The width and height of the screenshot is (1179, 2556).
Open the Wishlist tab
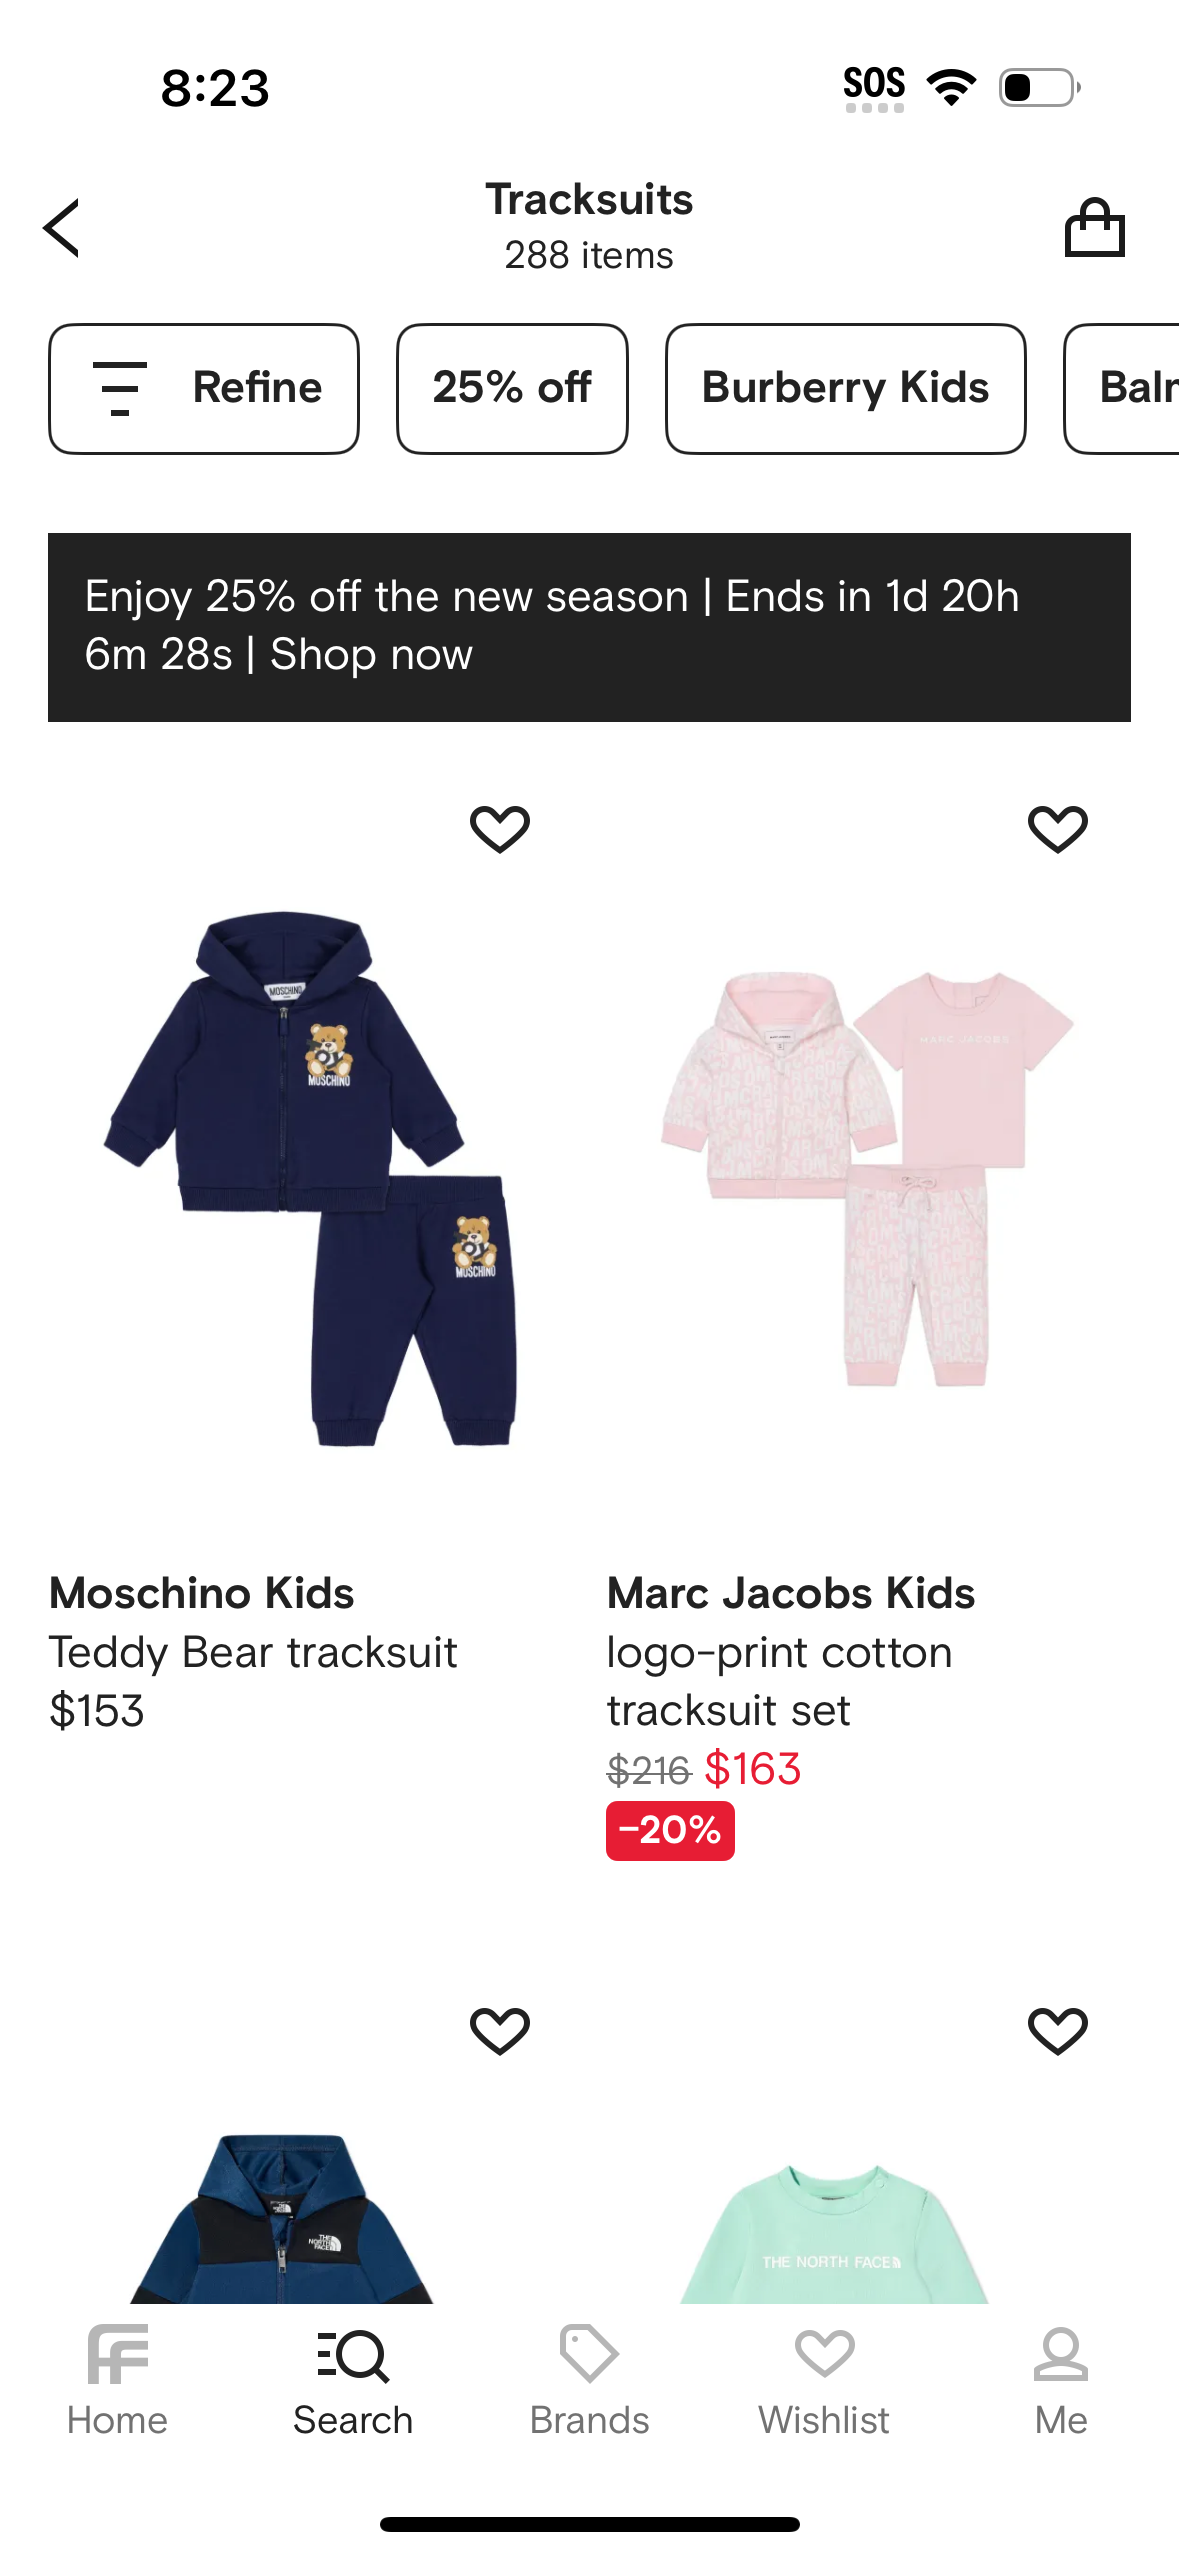tap(824, 2380)
